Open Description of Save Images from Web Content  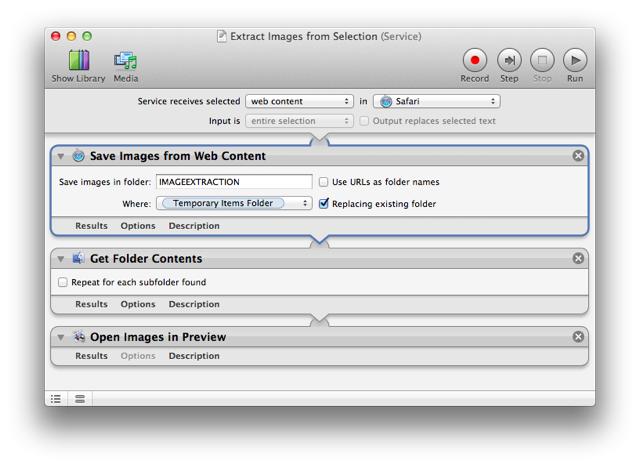(194, 226)
